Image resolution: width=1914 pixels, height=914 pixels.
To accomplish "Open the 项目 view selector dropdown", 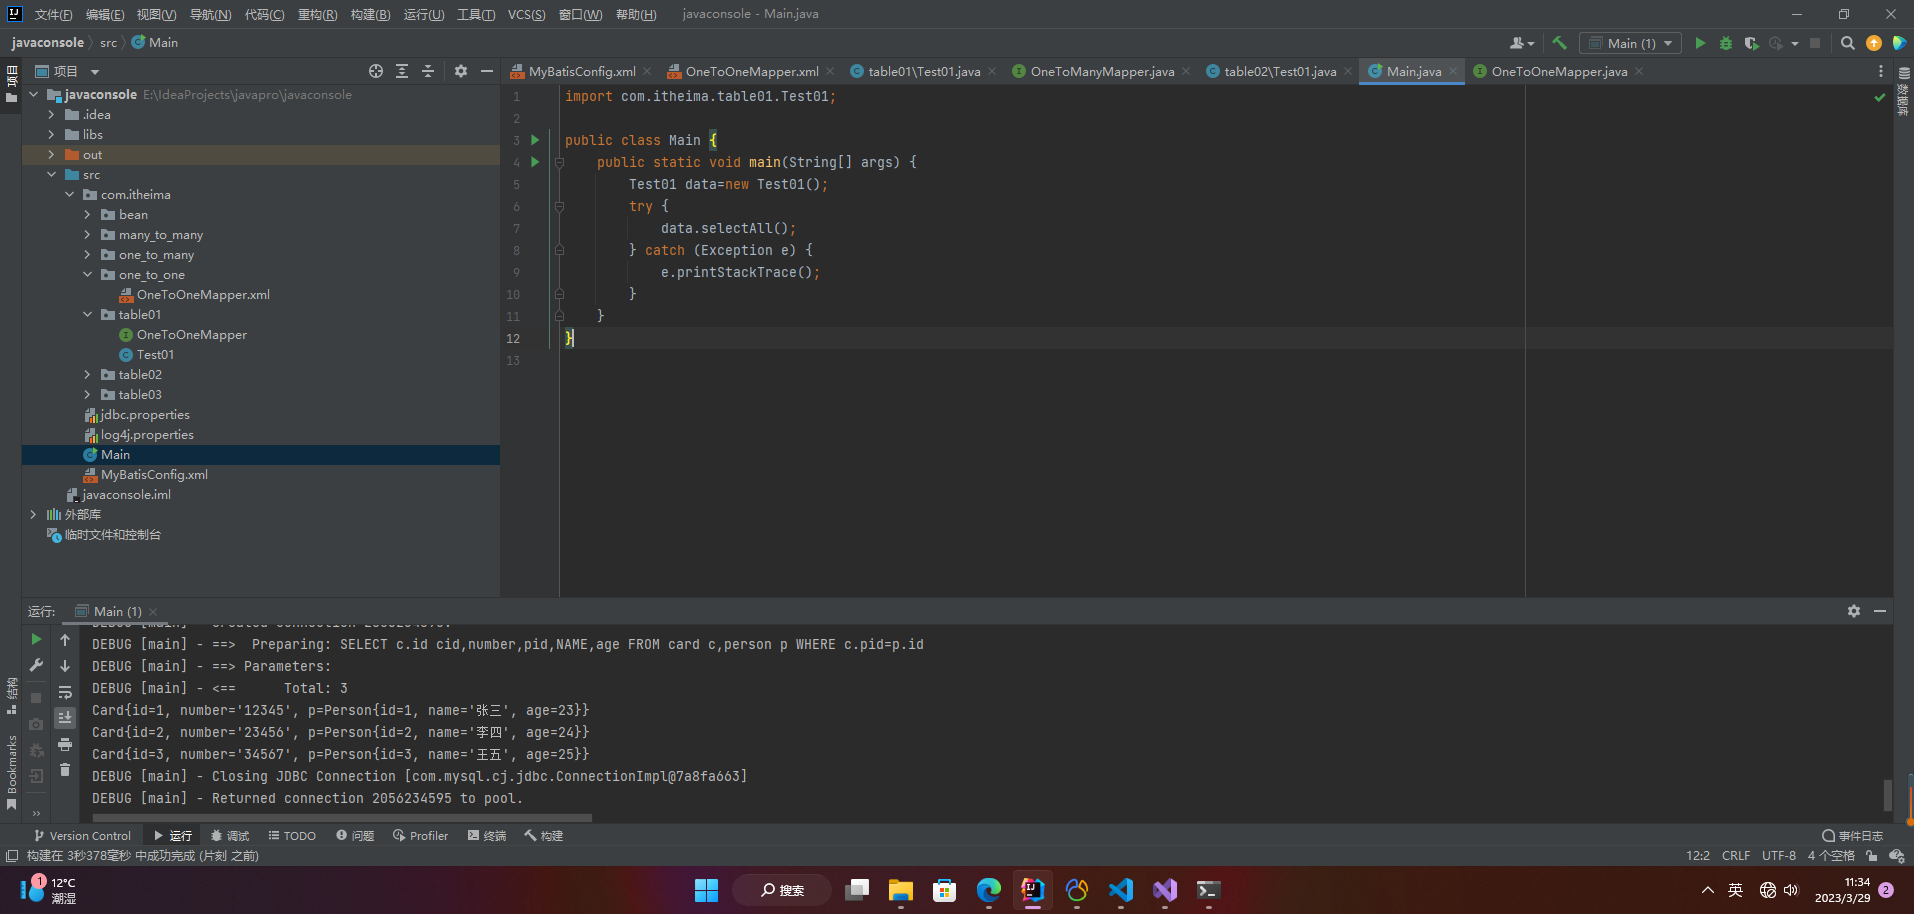I will [67, 71].
